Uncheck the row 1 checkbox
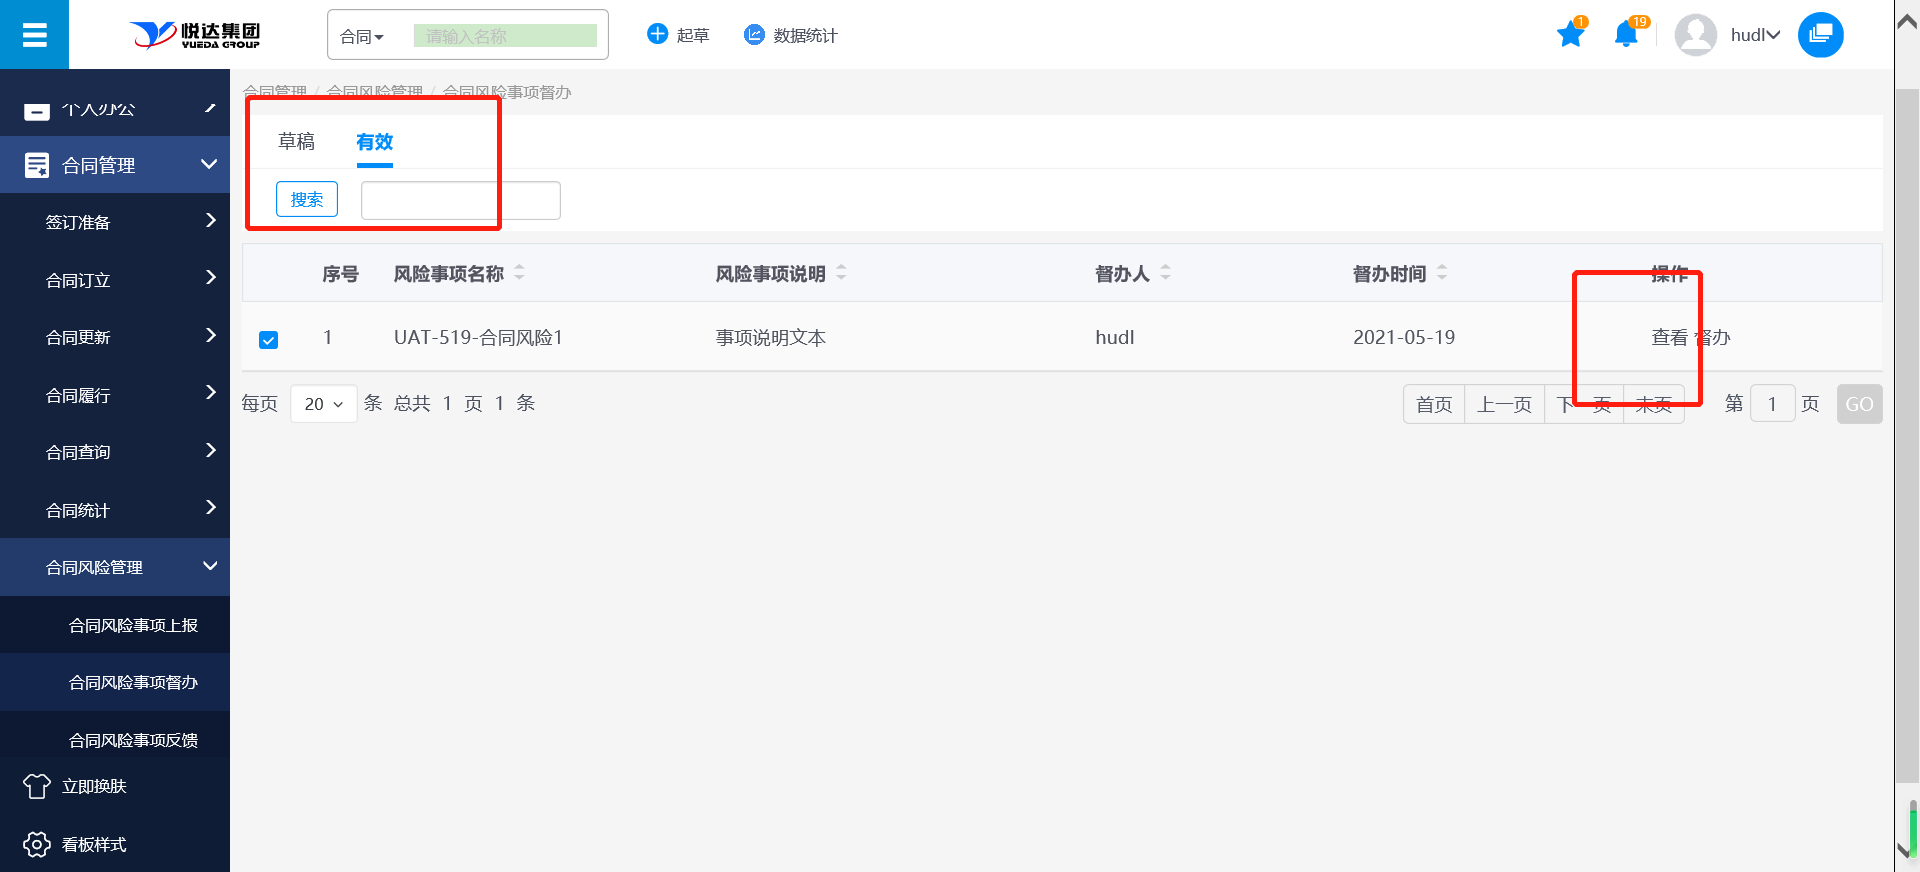This screenshot has height=872, width=1920. pos(268,340)
